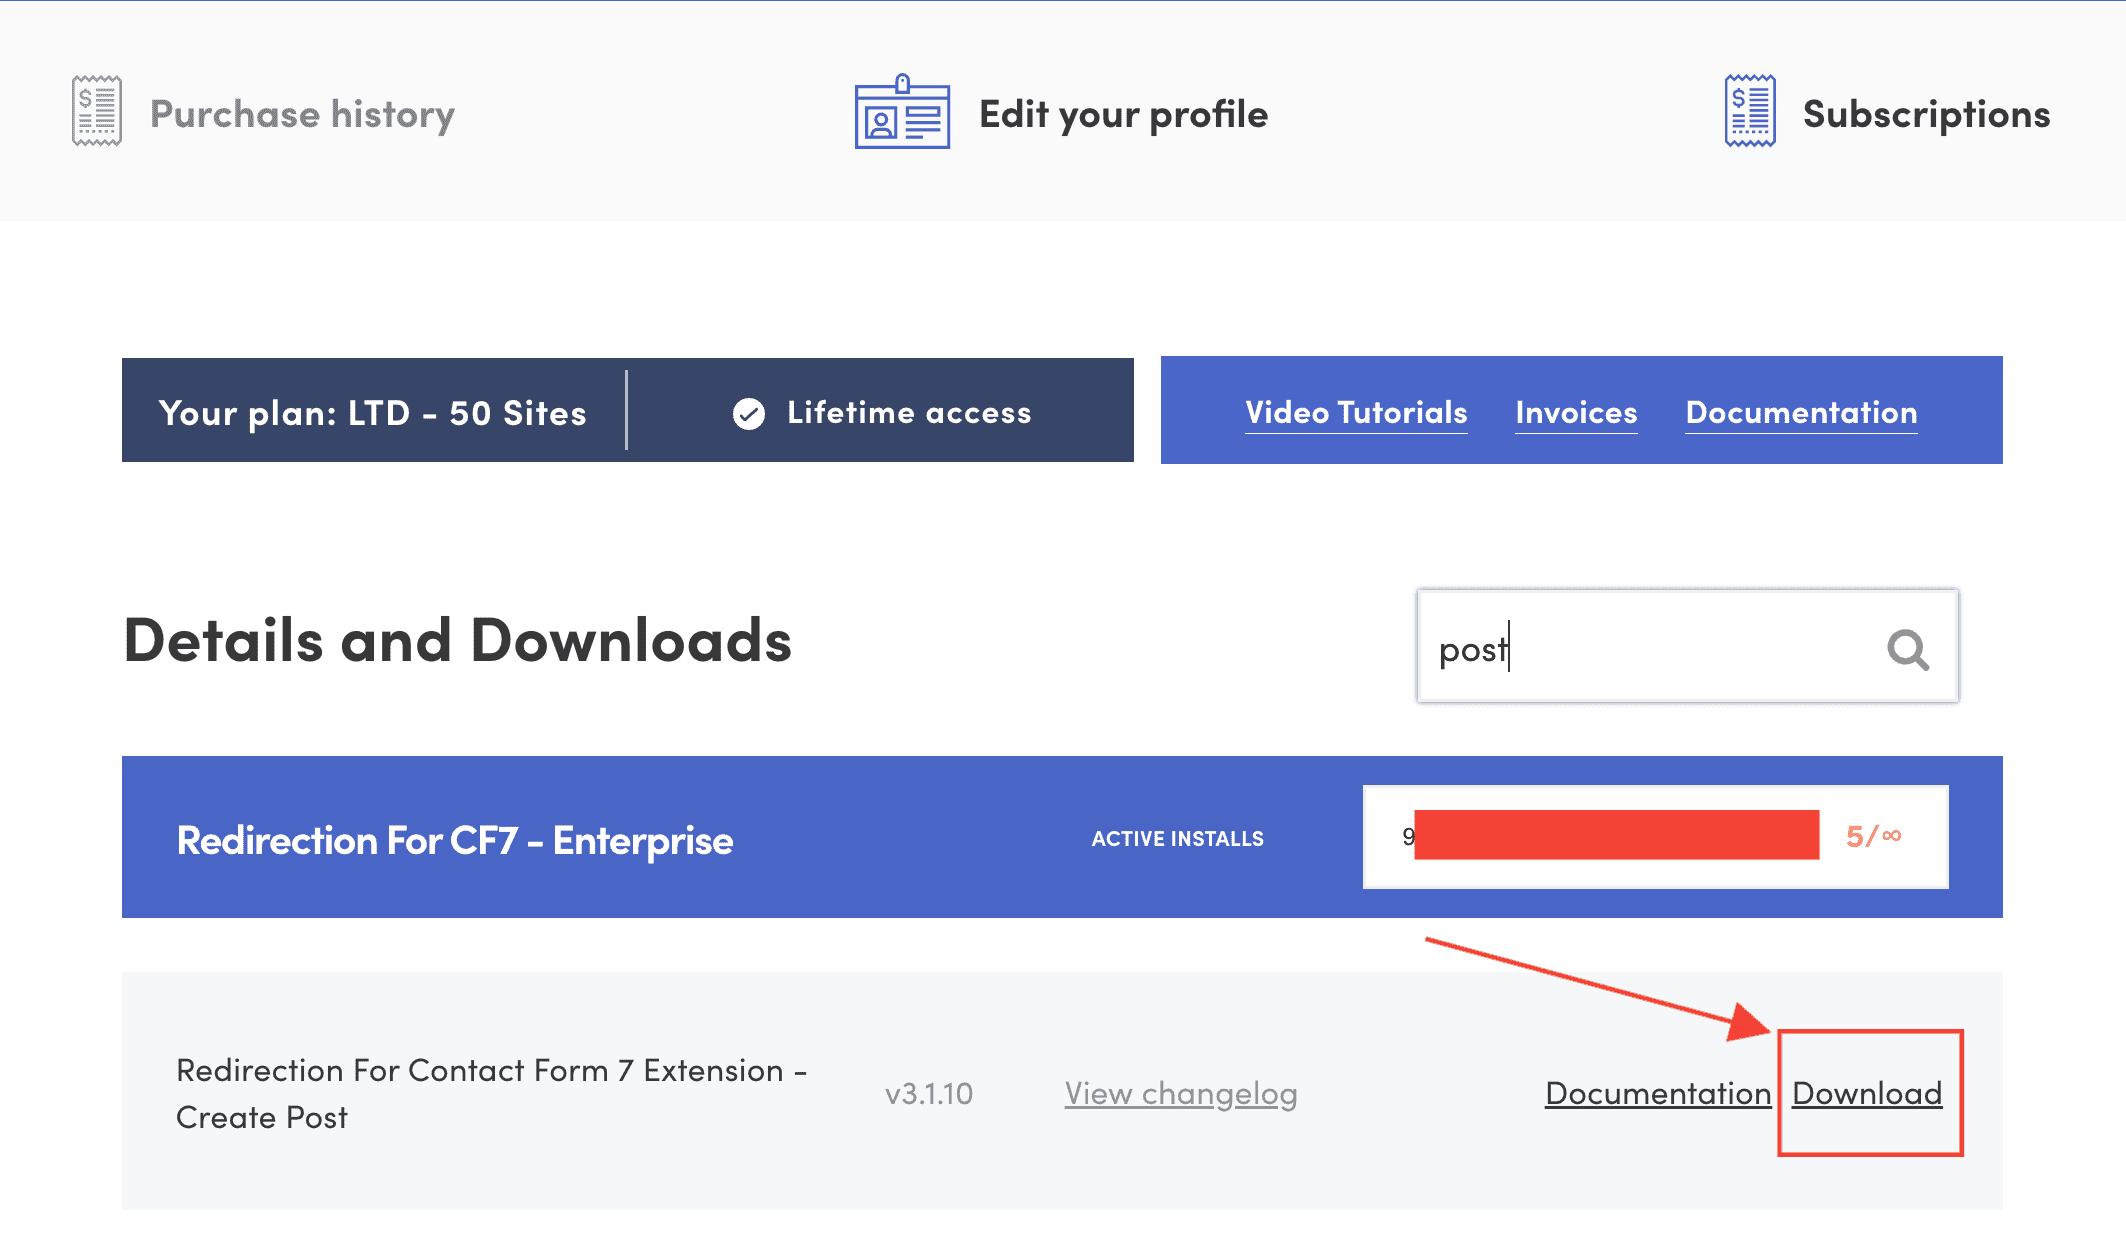Click the Lifetime access text
This screenshot has width=2126, height=1248.
pyautogui.click(x=908, y=412)
